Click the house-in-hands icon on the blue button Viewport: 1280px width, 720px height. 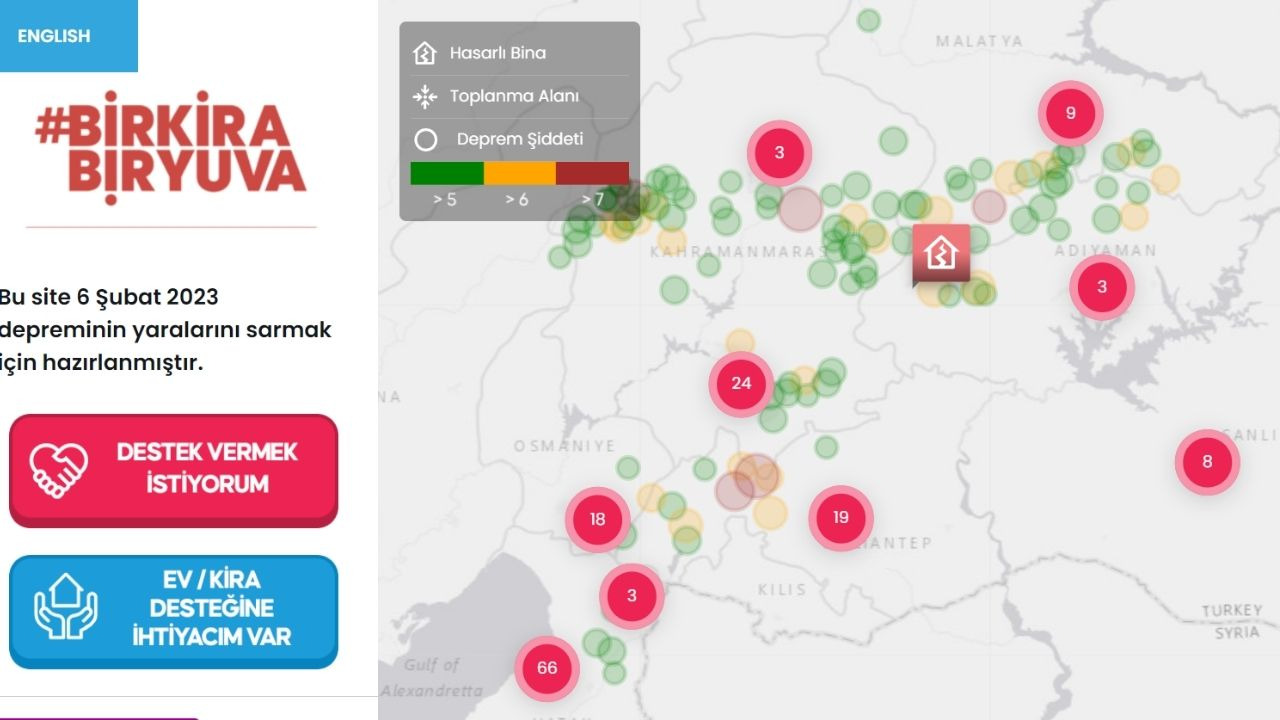pos(66,606)
